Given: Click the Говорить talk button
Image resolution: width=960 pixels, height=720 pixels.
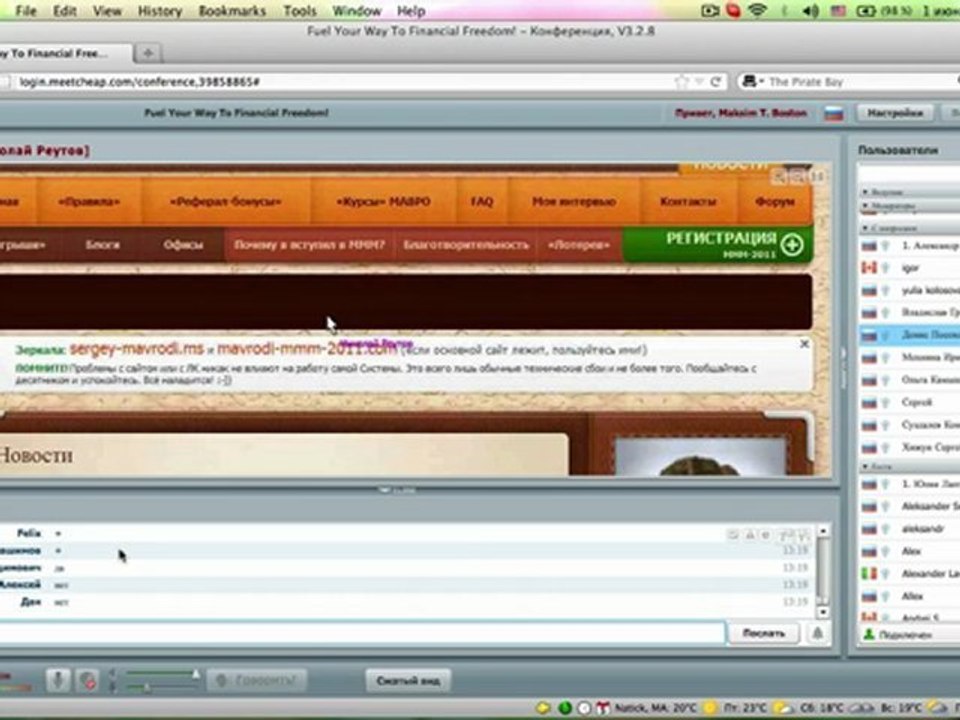Looking at the screenshot, I should [256, 681].
